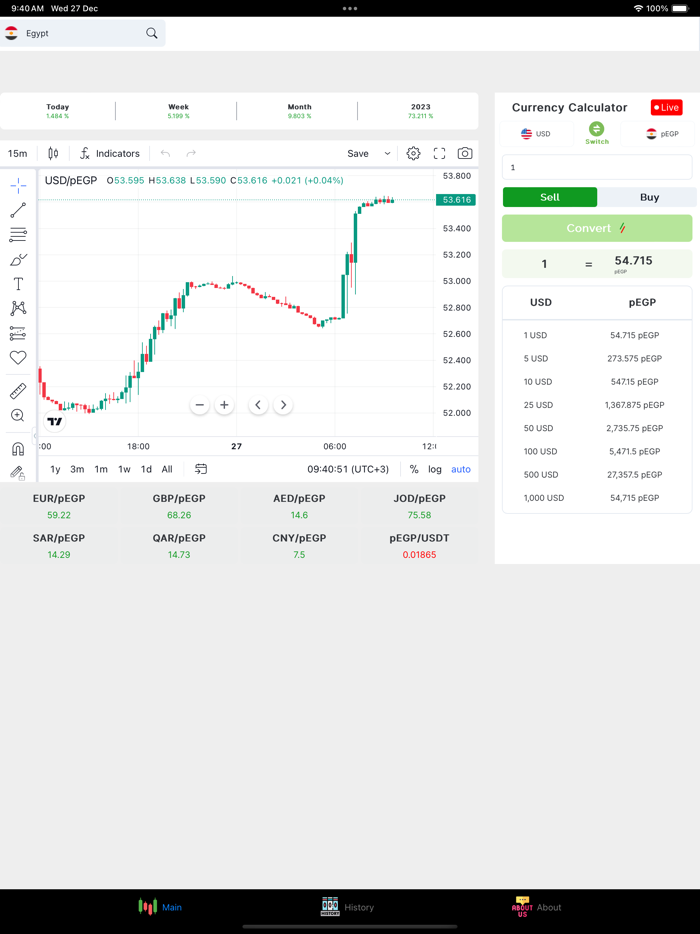Open the About tab

pyautogui.click(x=536, y=907)
